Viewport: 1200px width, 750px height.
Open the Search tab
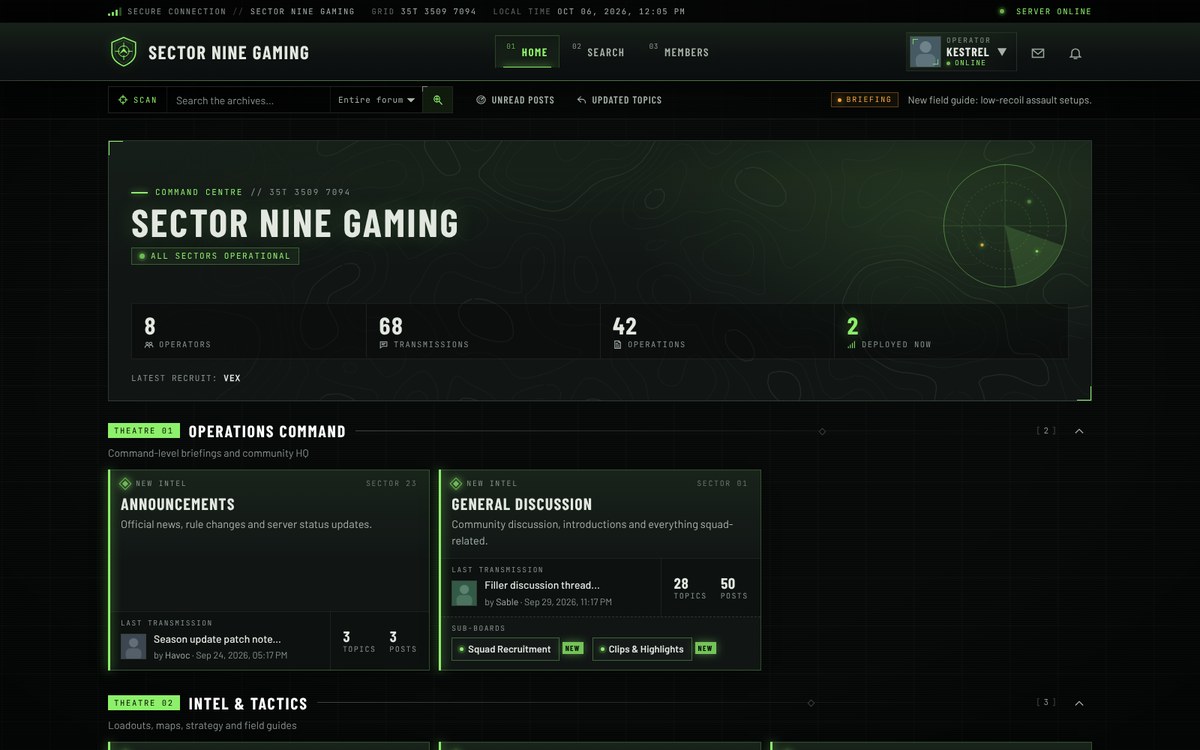[x=598, y=52]
